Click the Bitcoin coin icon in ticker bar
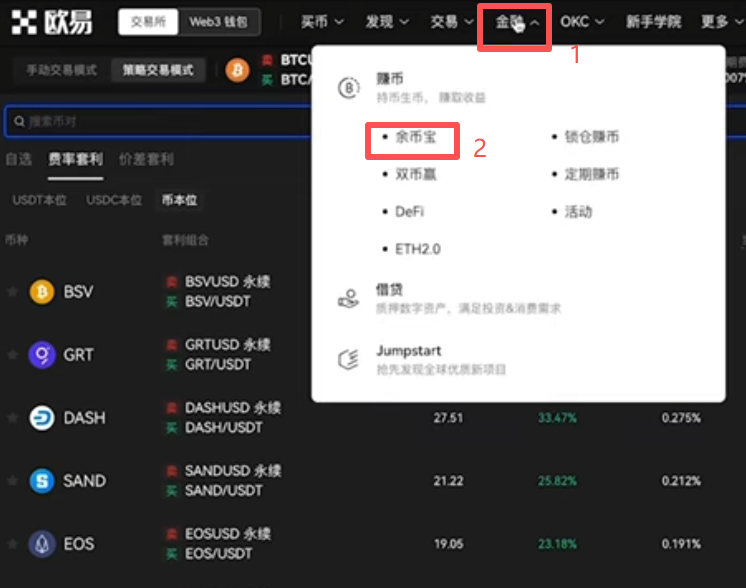The height and width of the screenshot is (588, 746). coord(237,70)
